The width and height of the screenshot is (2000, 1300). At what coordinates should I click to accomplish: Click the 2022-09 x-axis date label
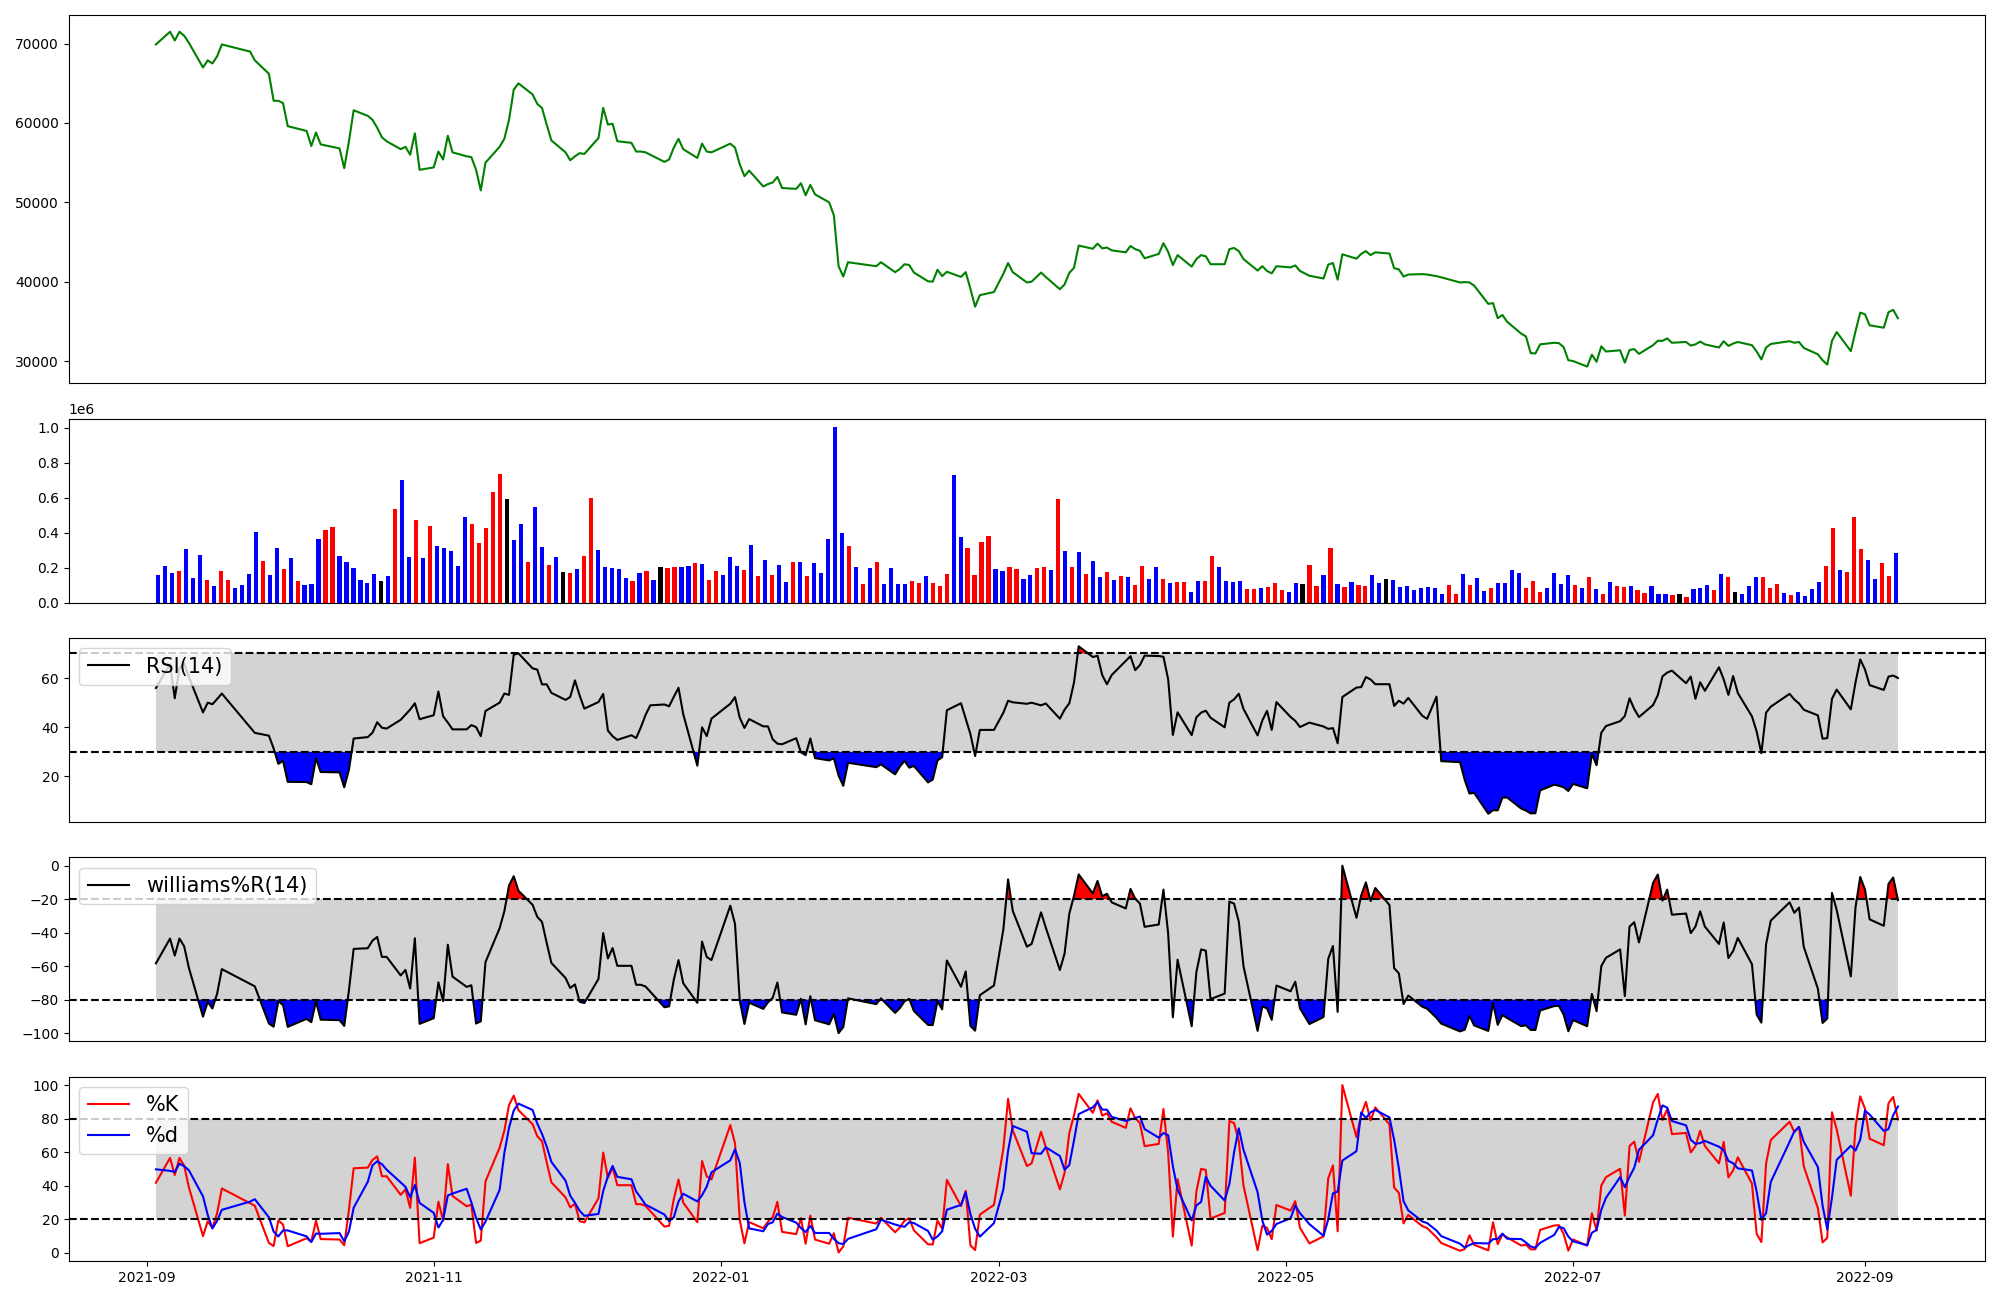pos(1865,1277)
